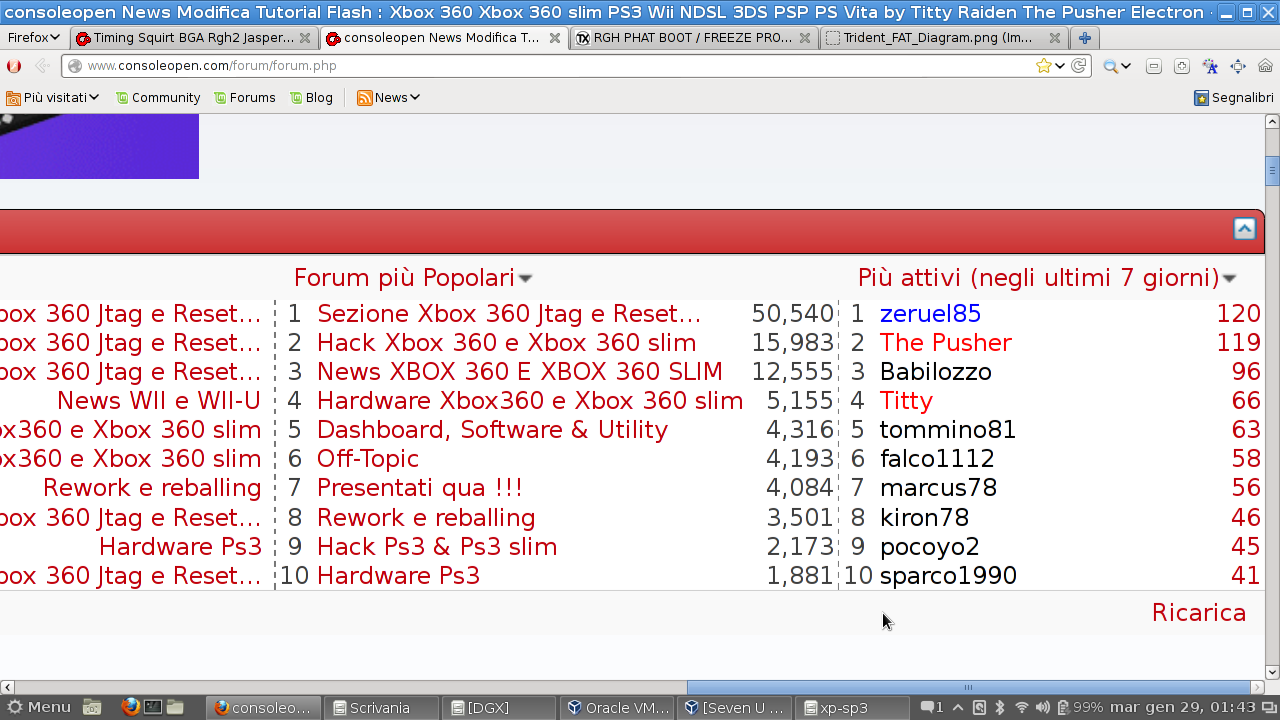This screenshot has height=720, width=1280.
Task: Open the Più visitati bookmarks dropdown
Action: (x=53, y=98)
